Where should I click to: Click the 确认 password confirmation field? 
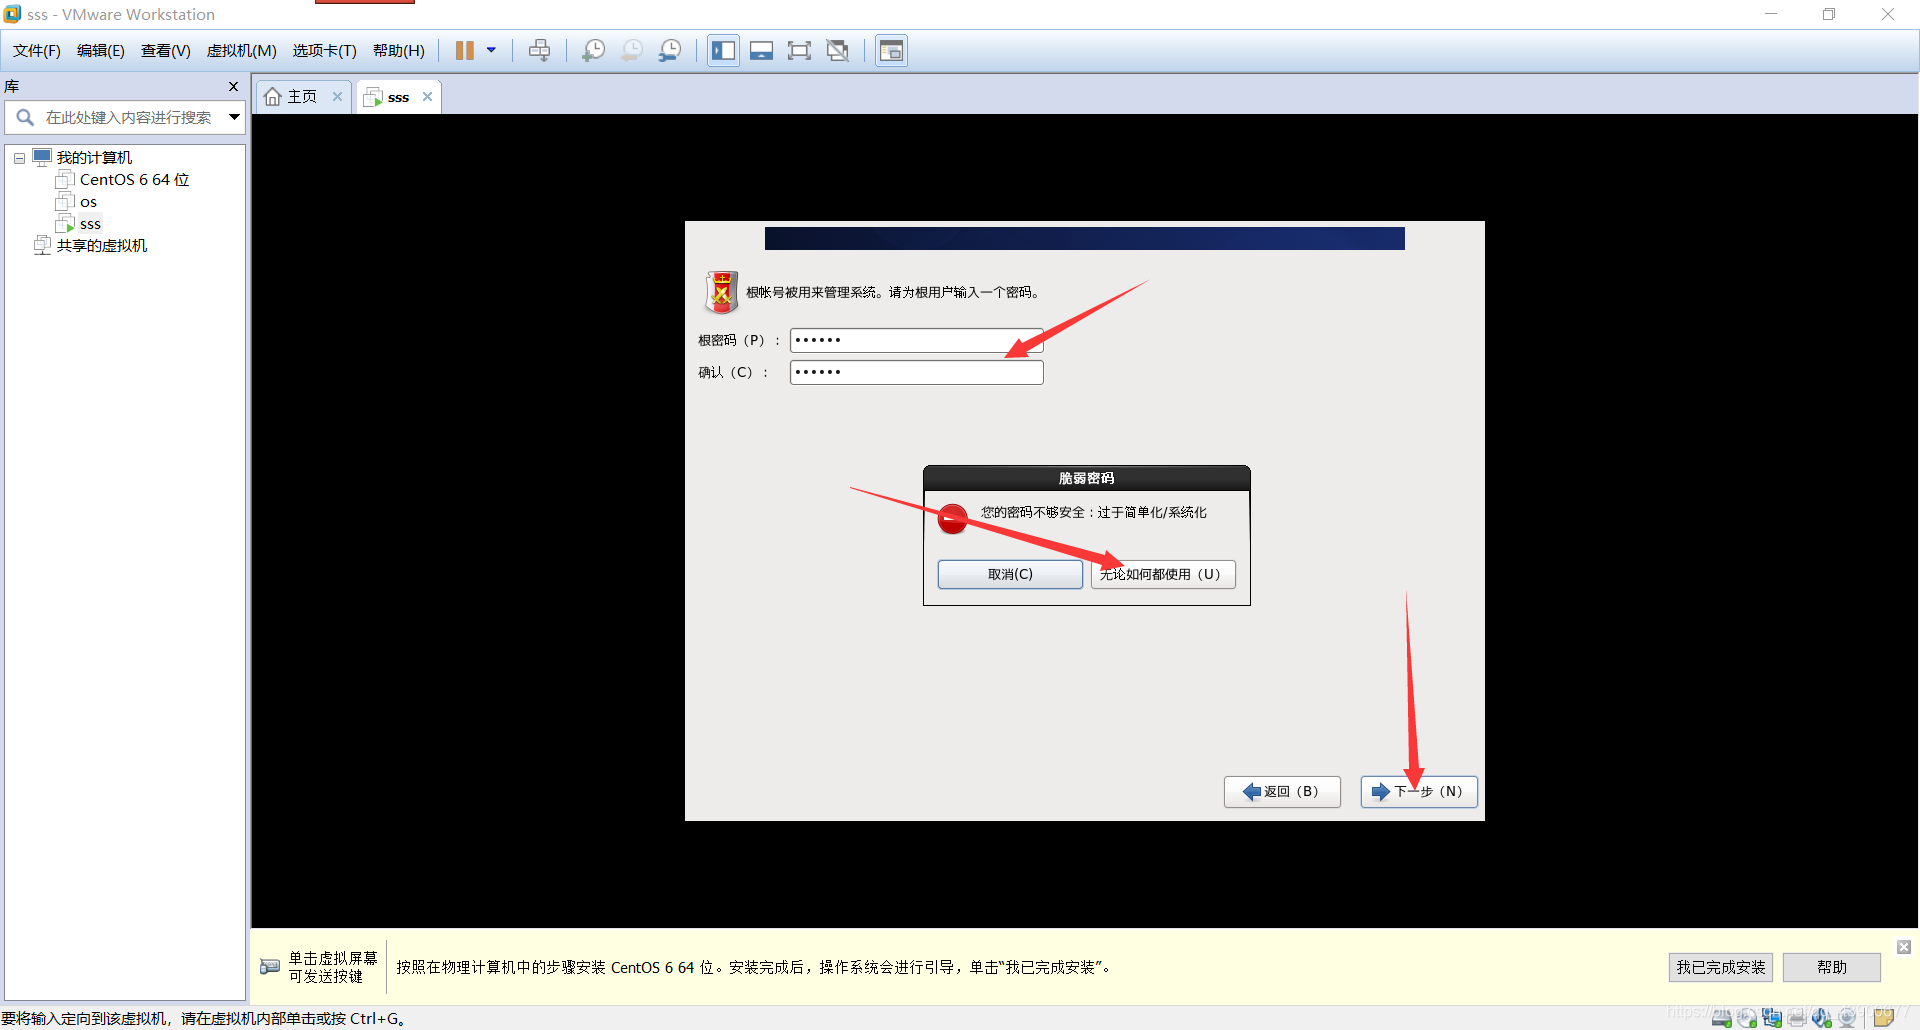(916, 372)
